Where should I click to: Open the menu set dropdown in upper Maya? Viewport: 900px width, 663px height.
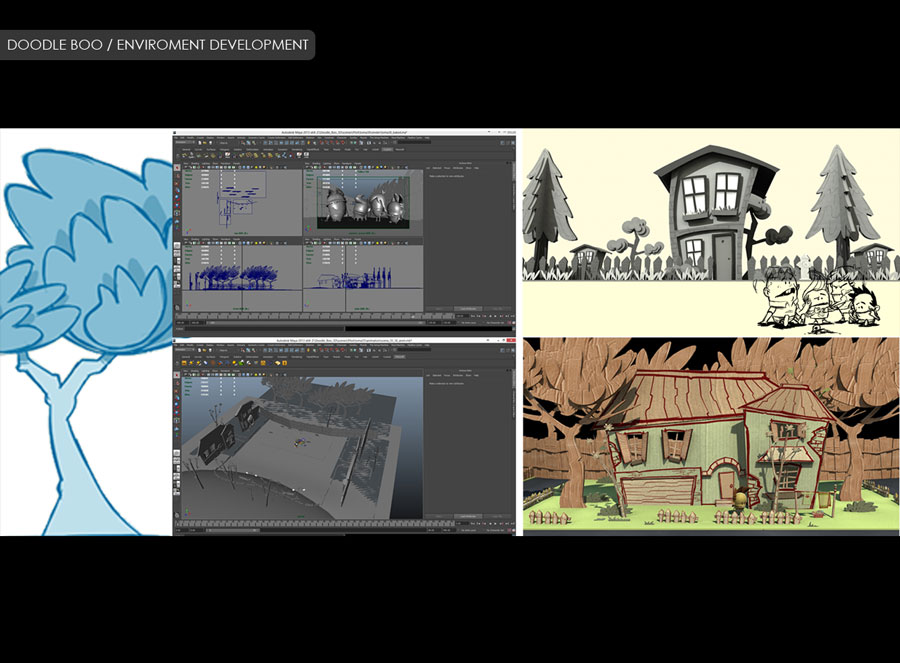(187, 144)
